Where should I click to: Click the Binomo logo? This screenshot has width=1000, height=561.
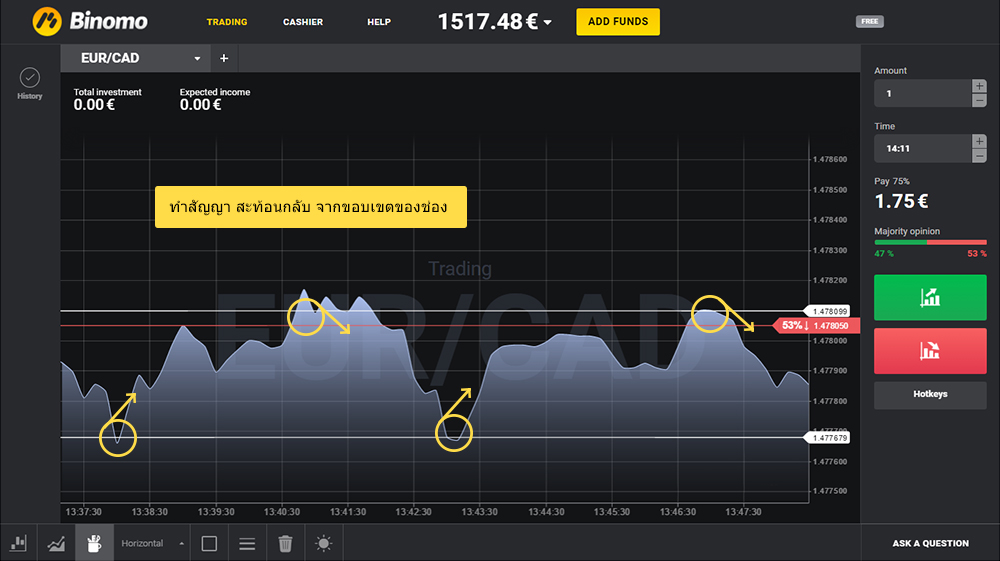tap(90, 21)
